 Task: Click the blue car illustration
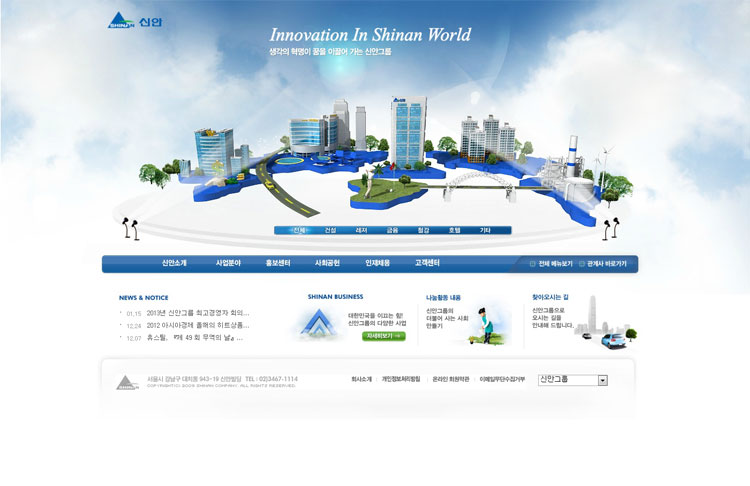[613, 341]
